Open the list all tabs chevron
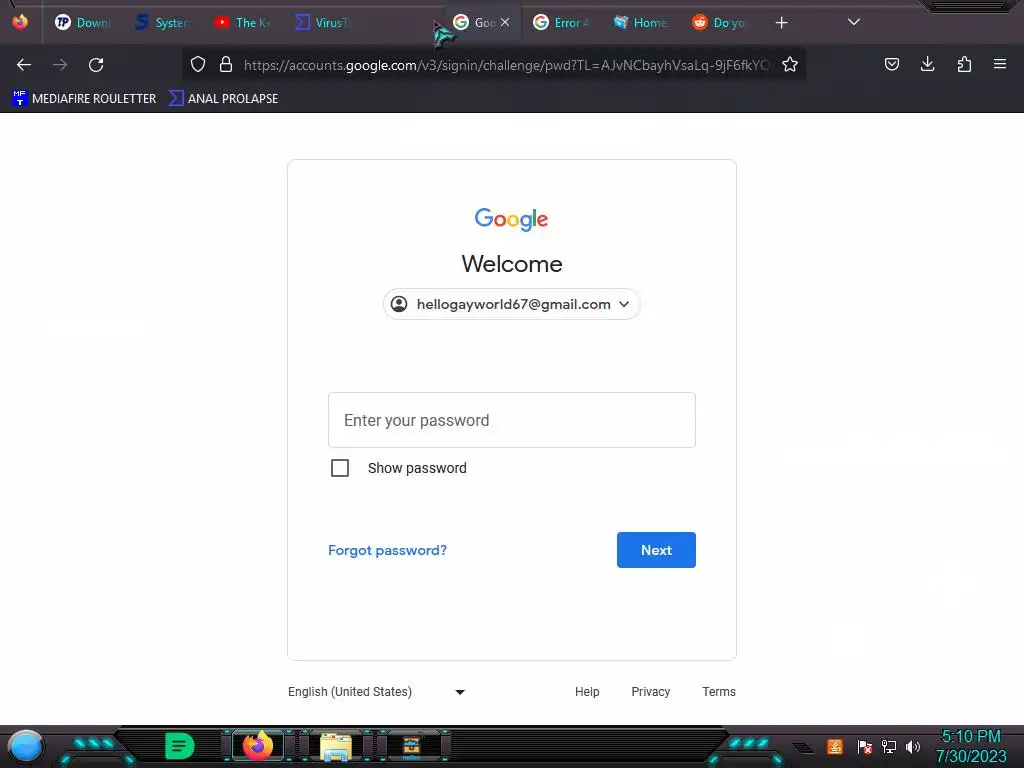The height and width of the screenshot is (768, 1024). point(853,22)
